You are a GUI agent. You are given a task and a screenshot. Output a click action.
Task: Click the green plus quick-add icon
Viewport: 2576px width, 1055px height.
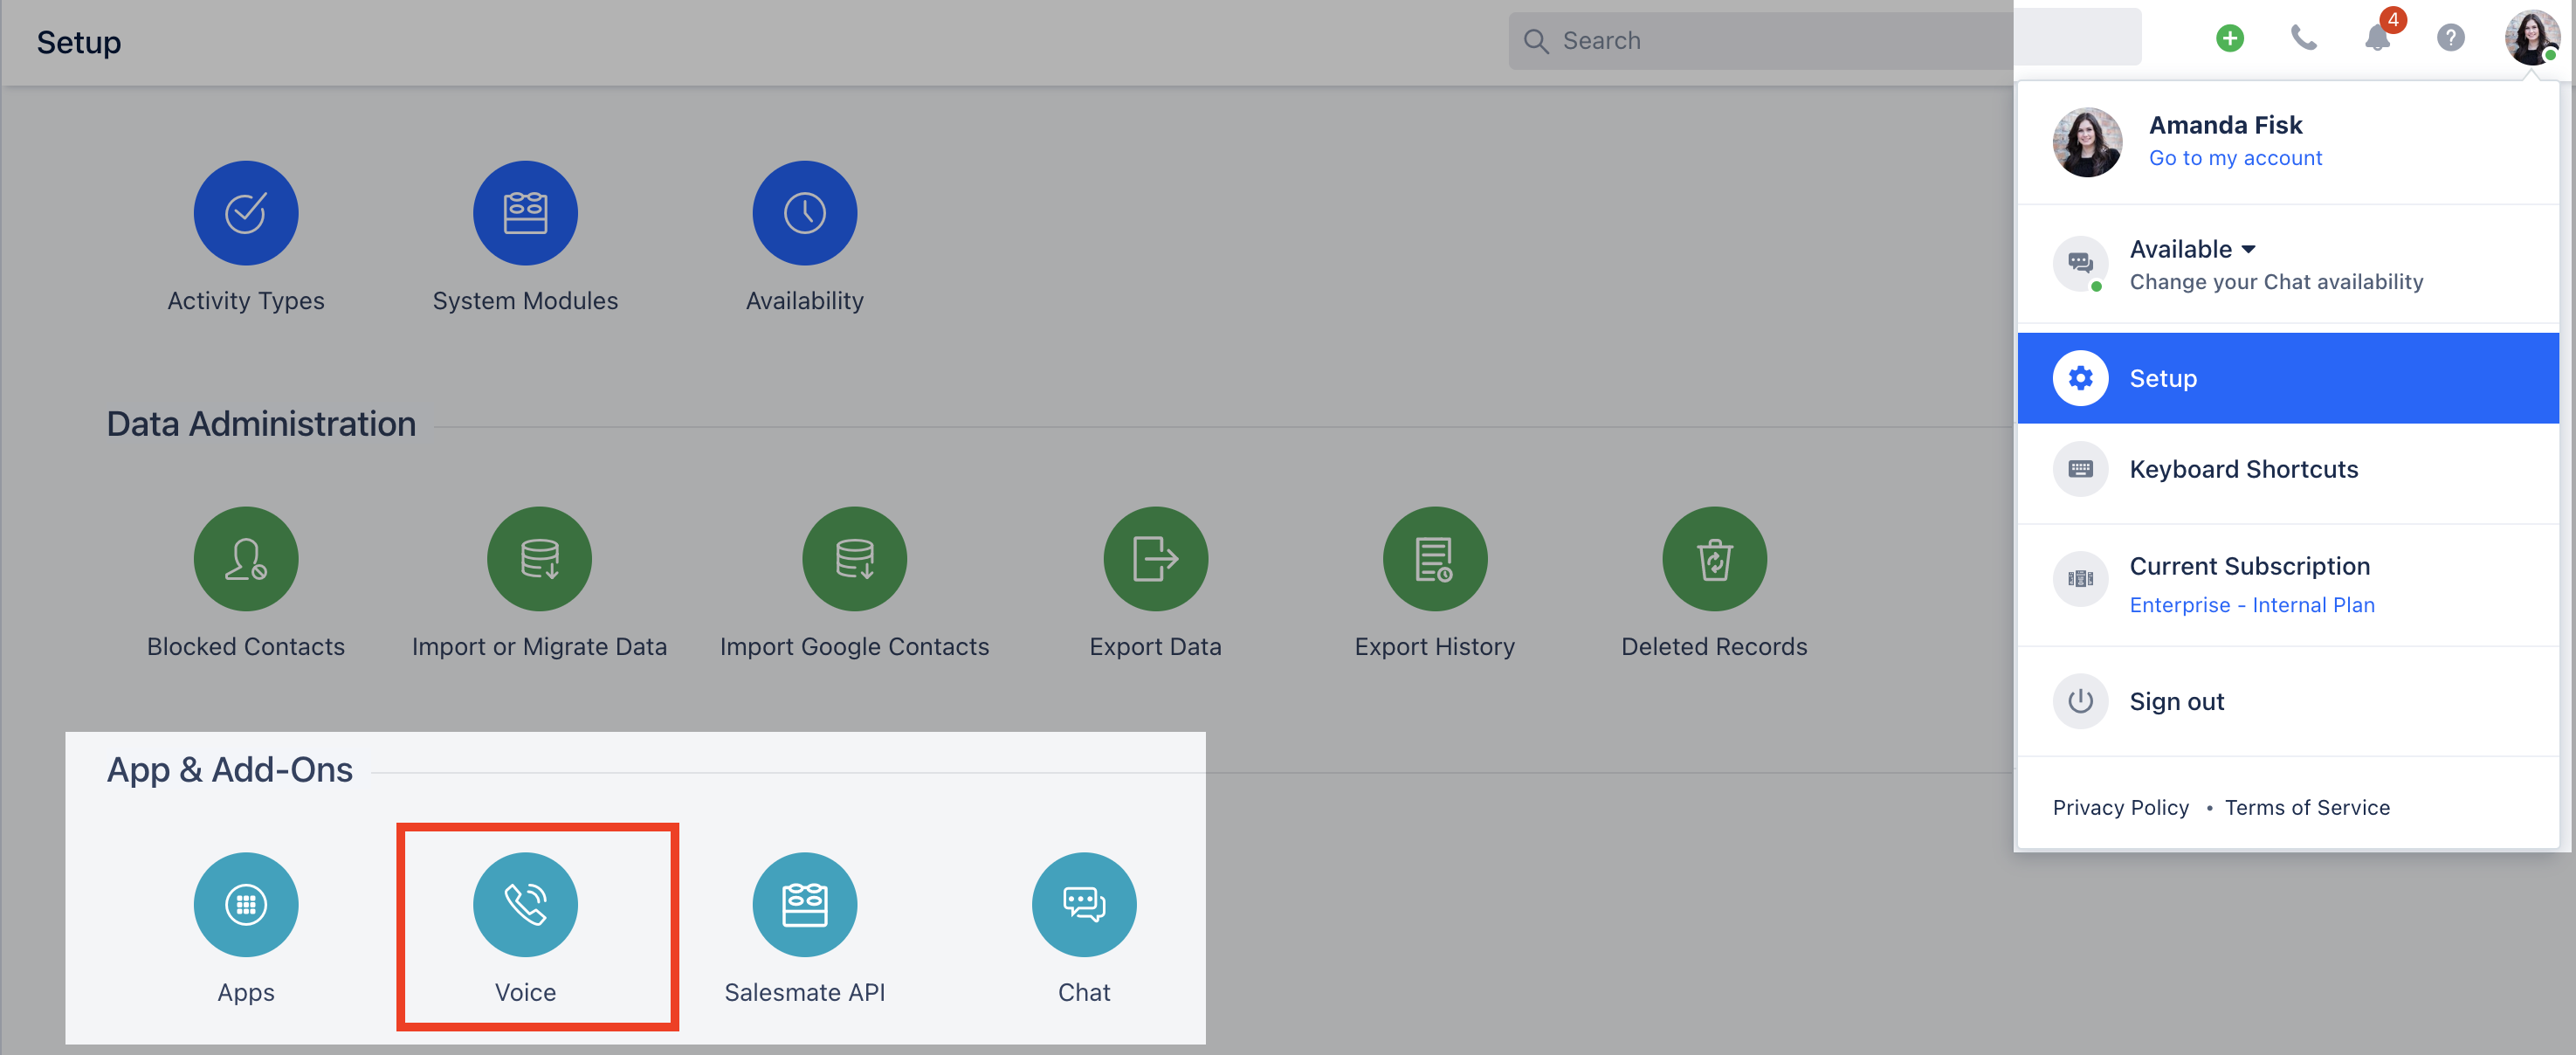2229,39
